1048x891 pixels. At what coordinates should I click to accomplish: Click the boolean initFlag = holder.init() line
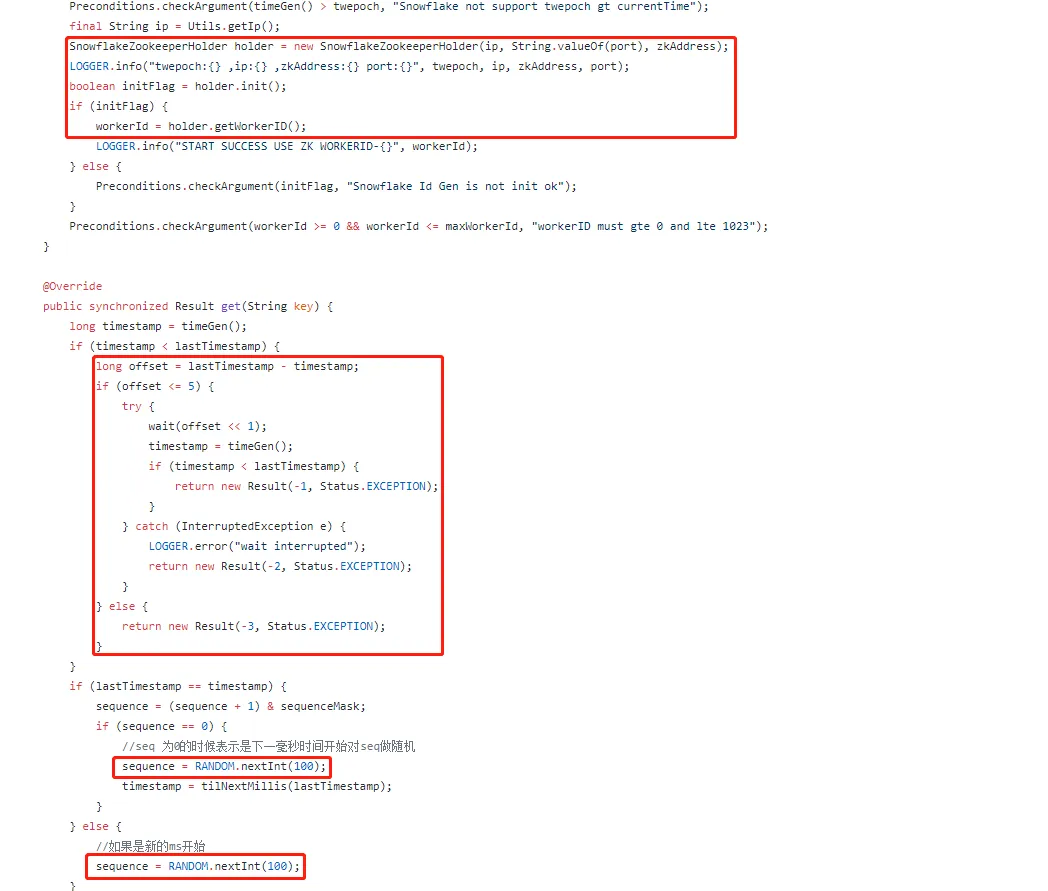click(x=177, y=86)
